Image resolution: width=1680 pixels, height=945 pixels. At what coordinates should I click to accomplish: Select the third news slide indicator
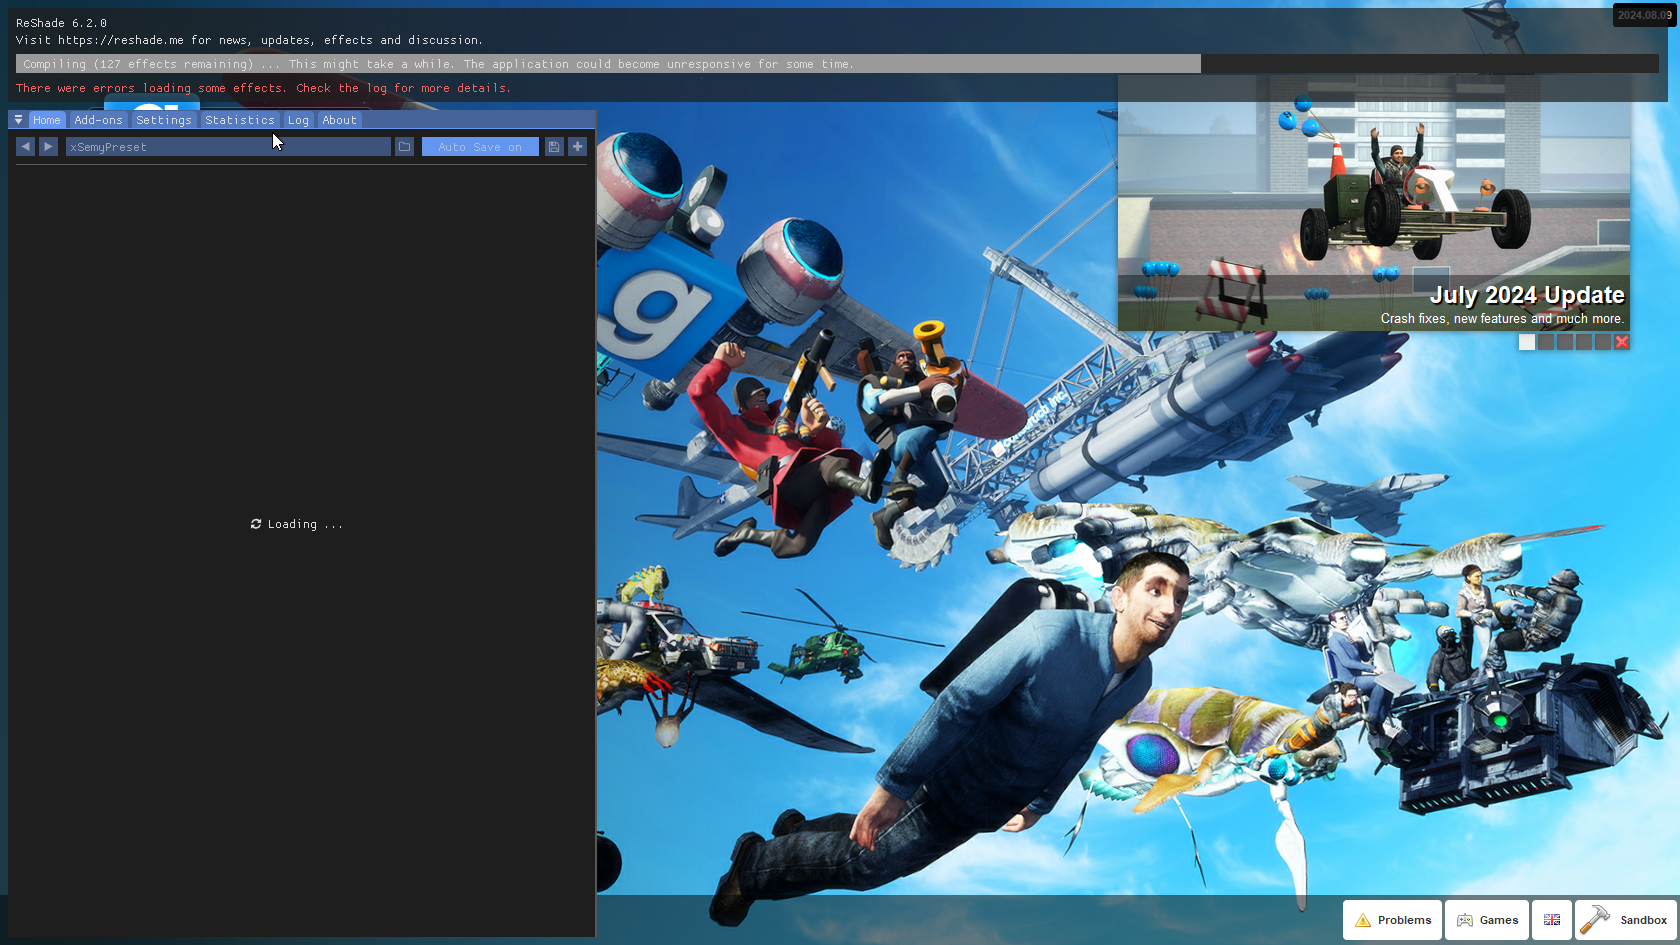pyautogui.click(x=1565, y=342)
